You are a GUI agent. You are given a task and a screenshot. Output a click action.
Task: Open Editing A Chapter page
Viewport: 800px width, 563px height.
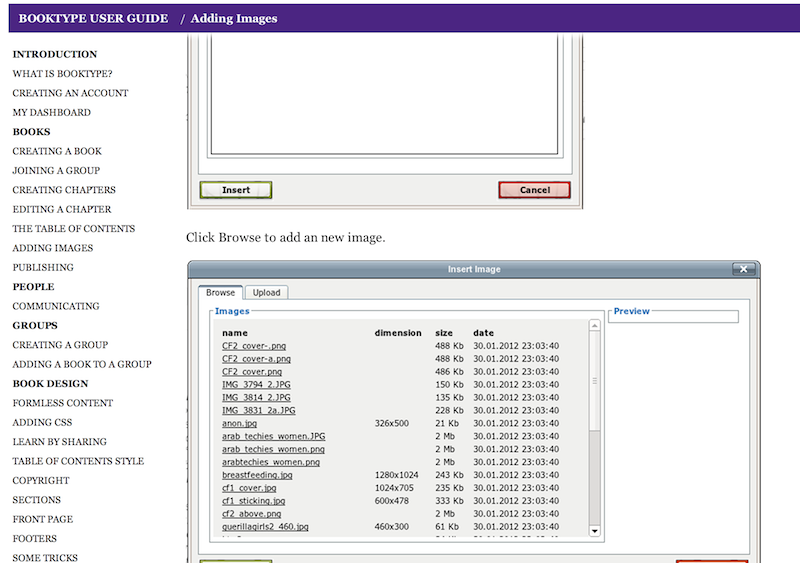pos(62,209)
